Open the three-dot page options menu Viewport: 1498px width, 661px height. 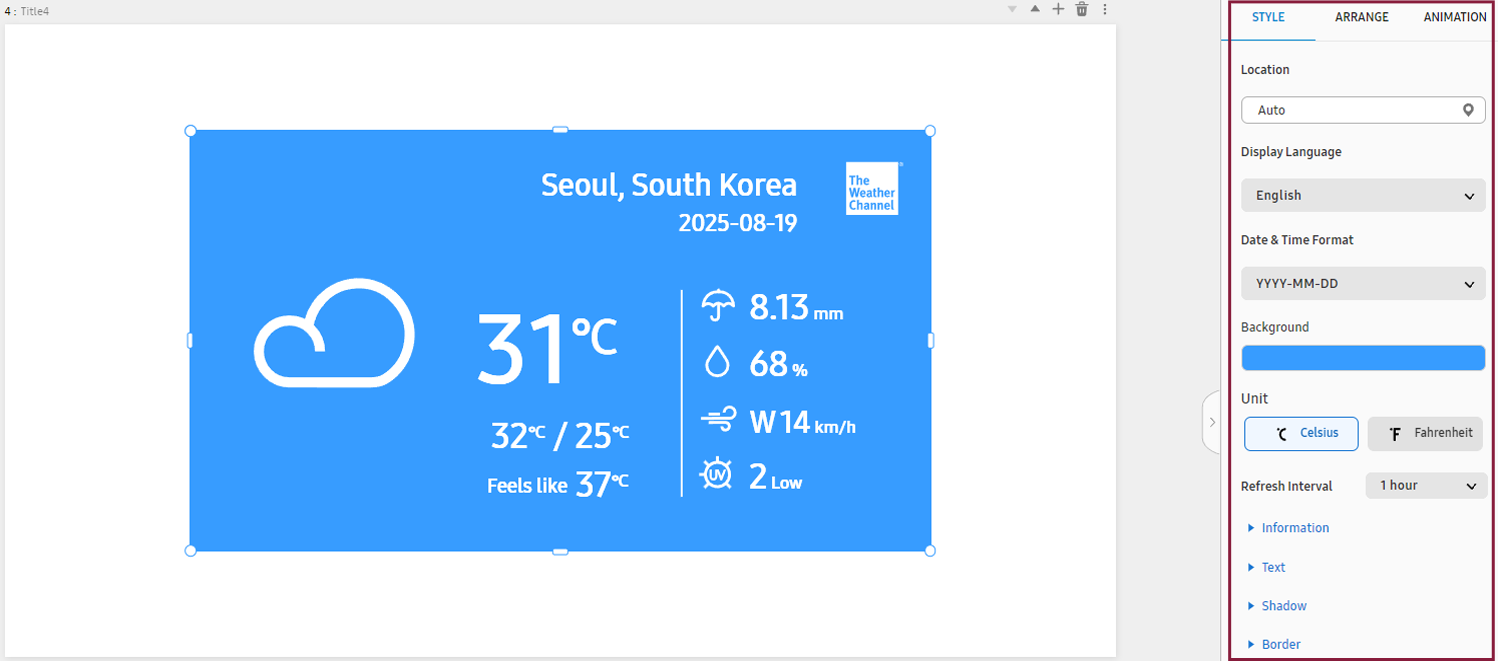(x=1104, y=9)
